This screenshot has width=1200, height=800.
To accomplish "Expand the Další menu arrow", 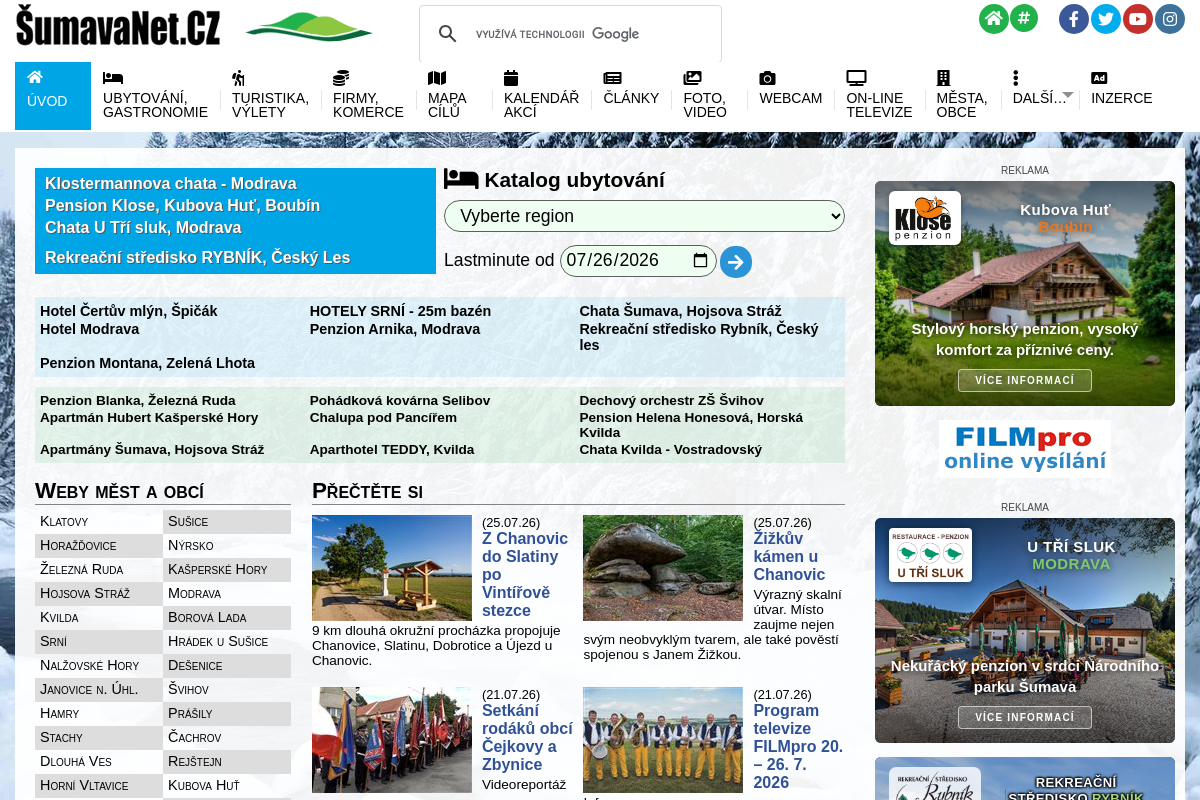I will tap(1068, 95).
